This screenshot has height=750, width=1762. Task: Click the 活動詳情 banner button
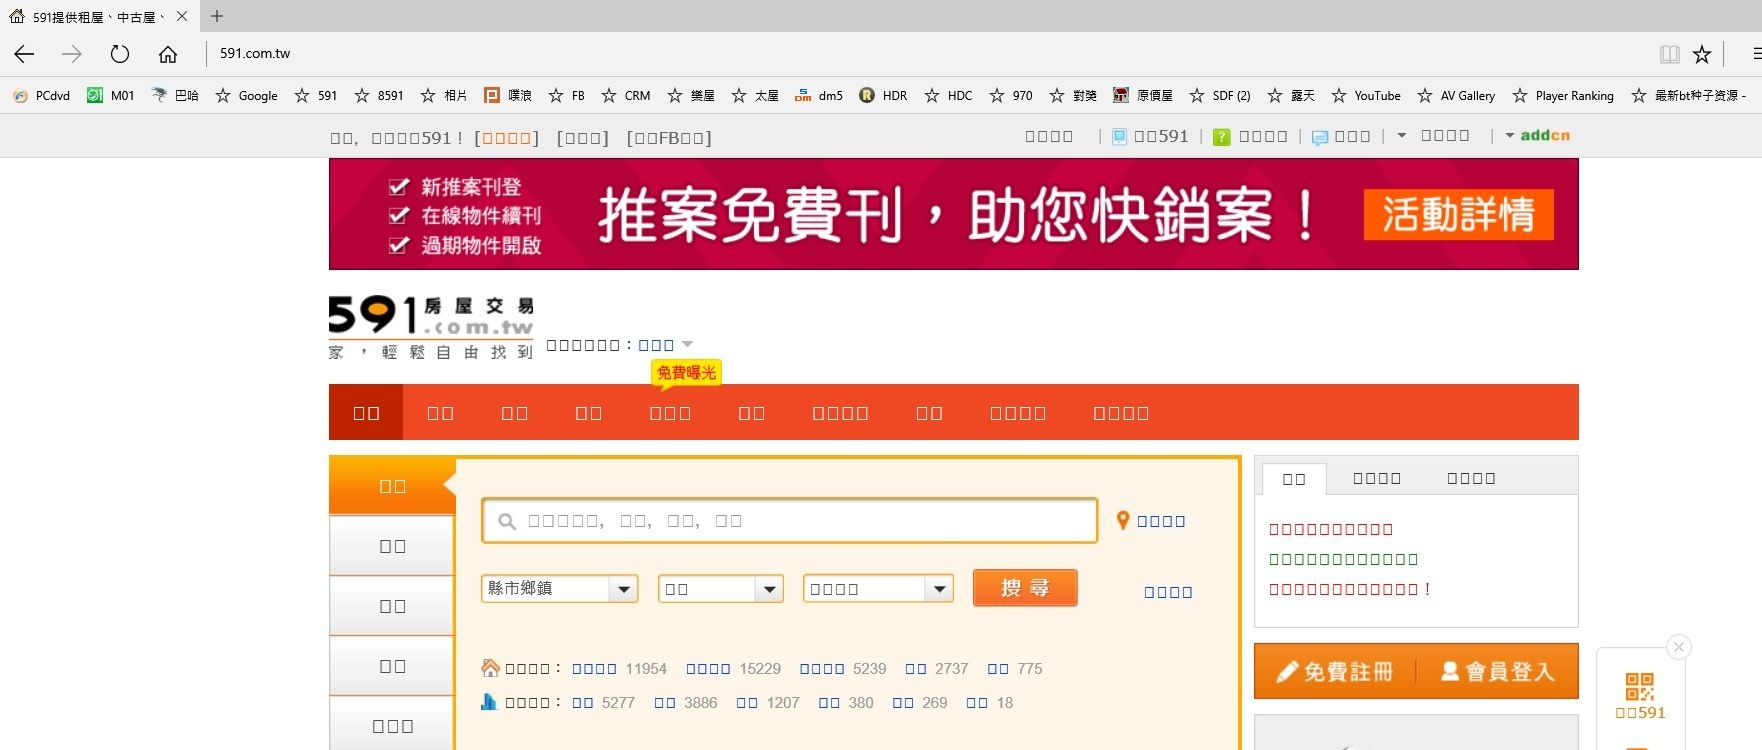(1458, 214)
